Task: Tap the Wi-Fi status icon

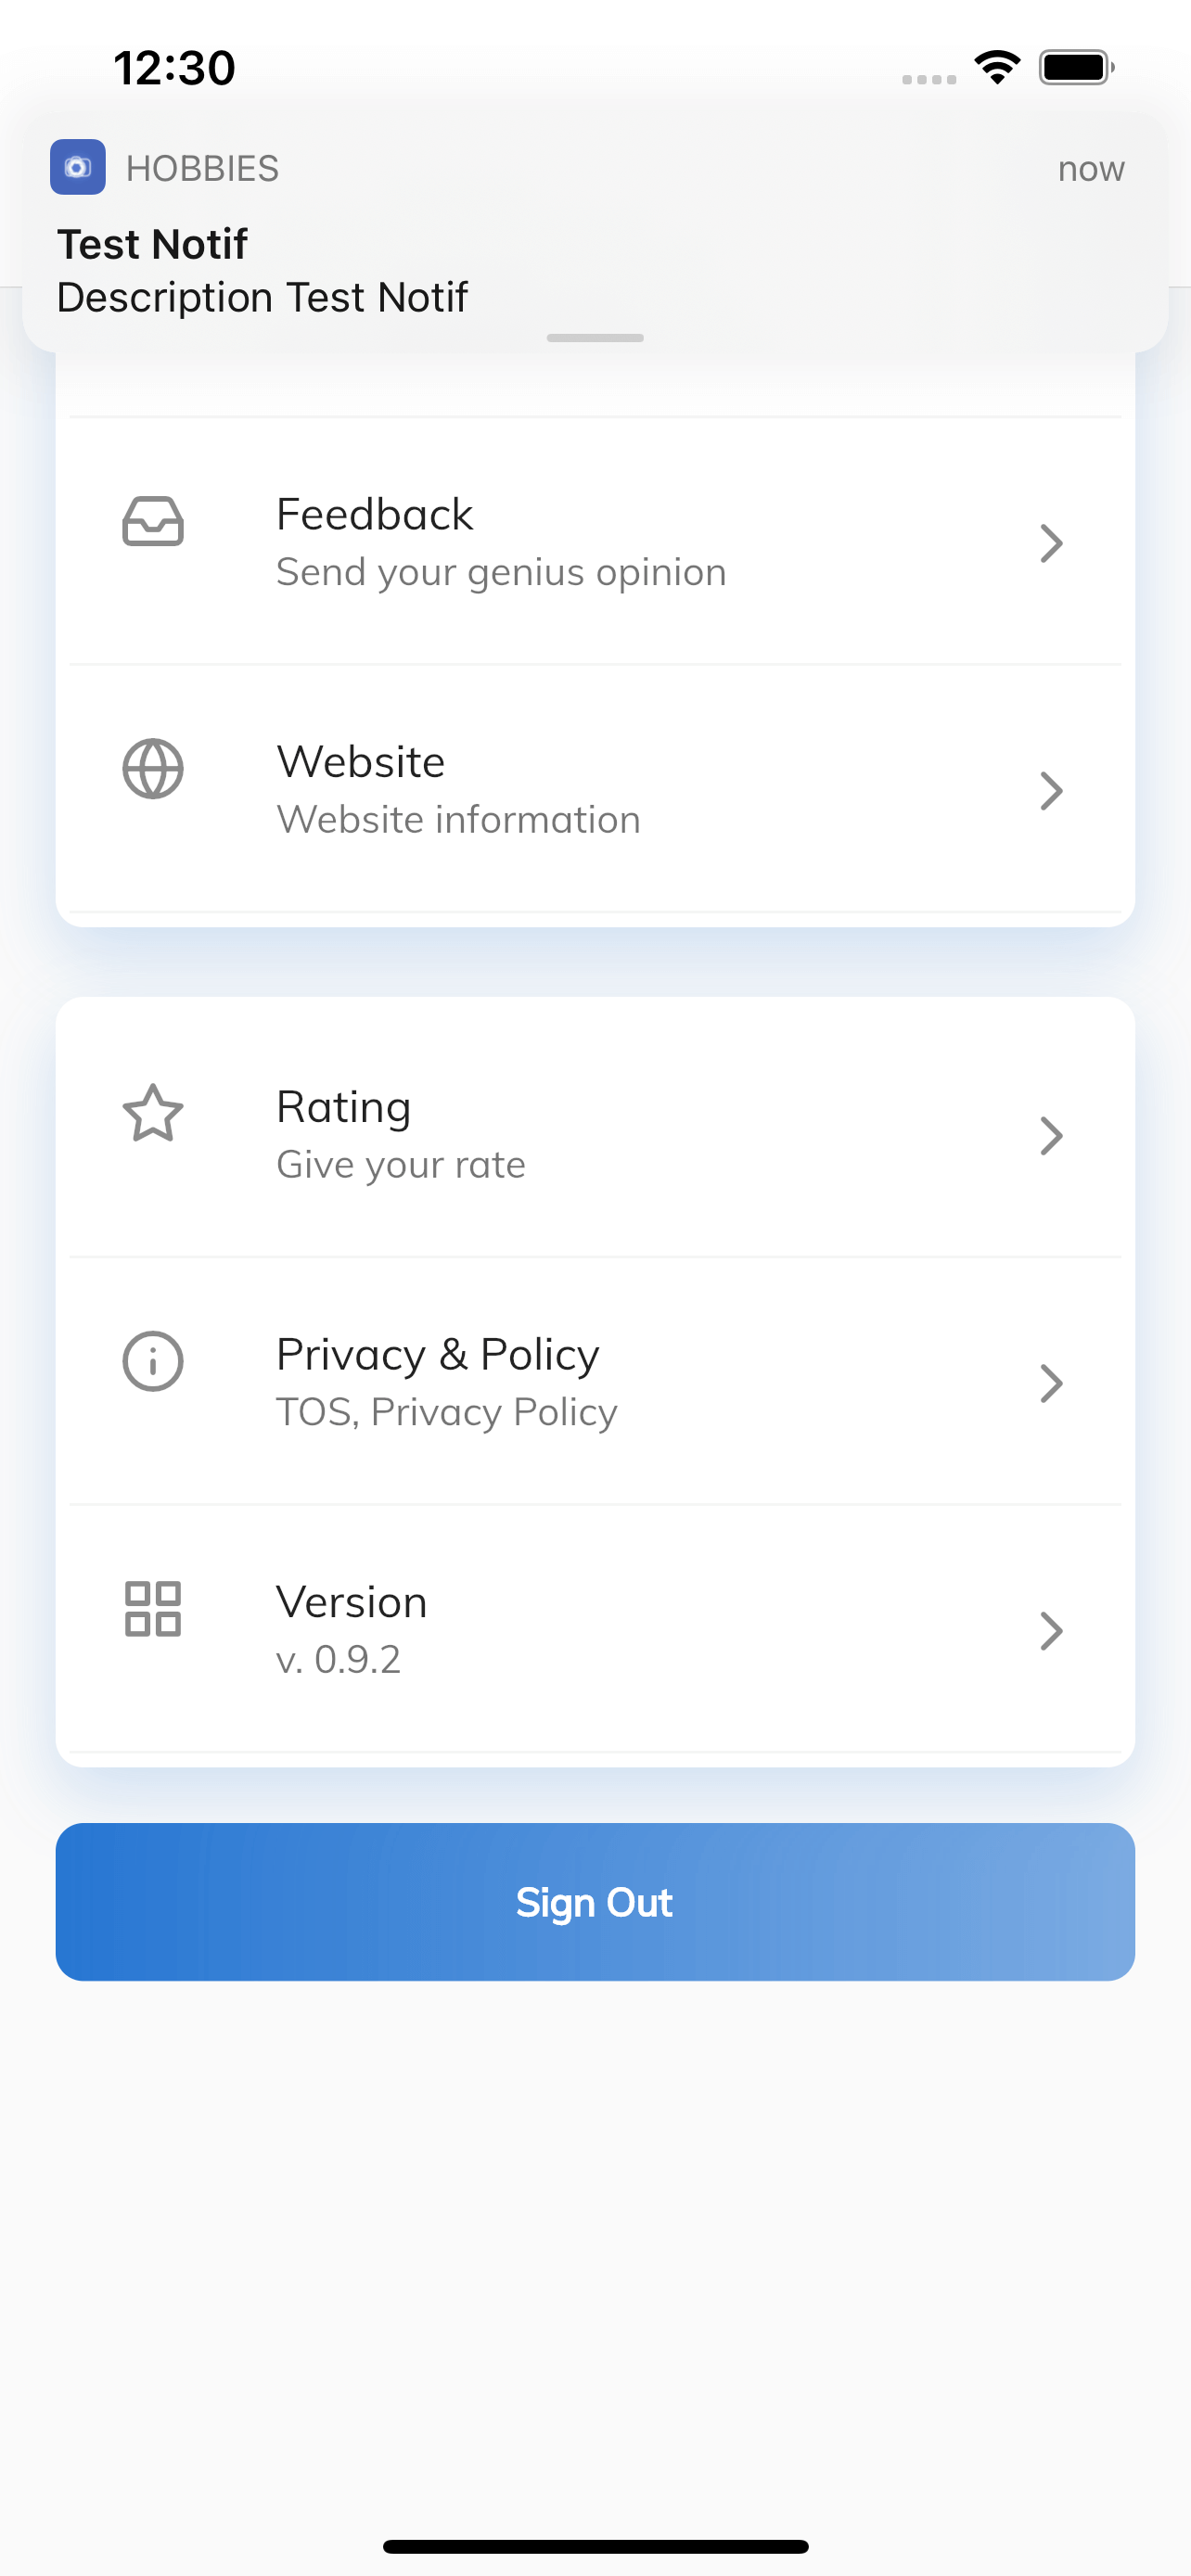Action: pos(997,67)
